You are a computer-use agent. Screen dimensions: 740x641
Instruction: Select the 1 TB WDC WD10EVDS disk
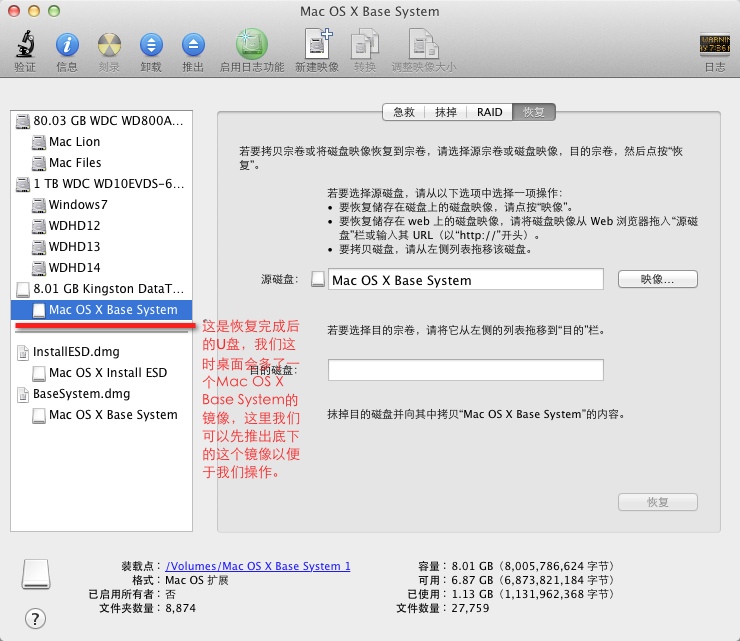(101, 184)
